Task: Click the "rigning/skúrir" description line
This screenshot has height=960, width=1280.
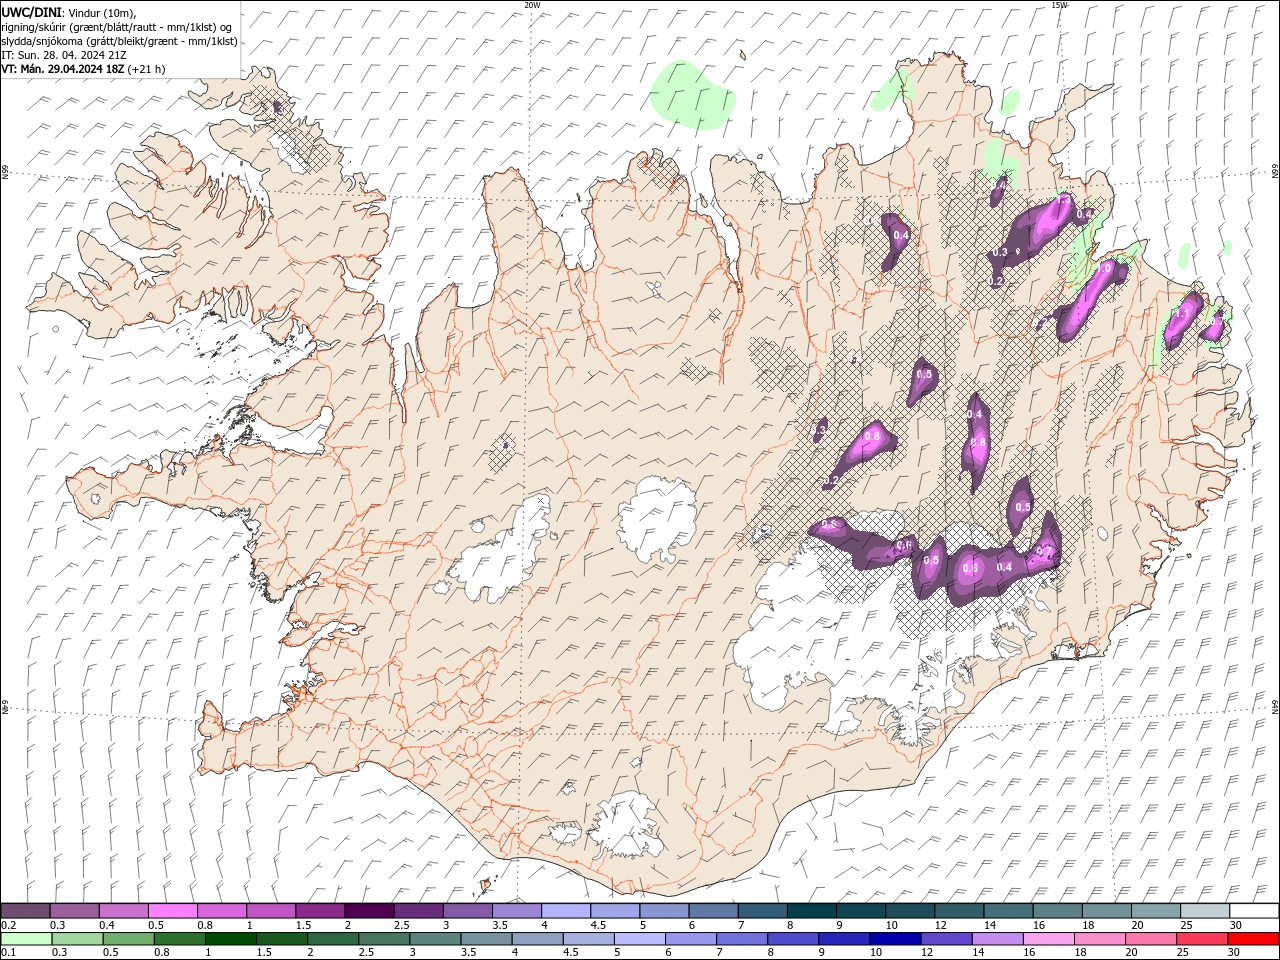Action: [x=116, y=26]
